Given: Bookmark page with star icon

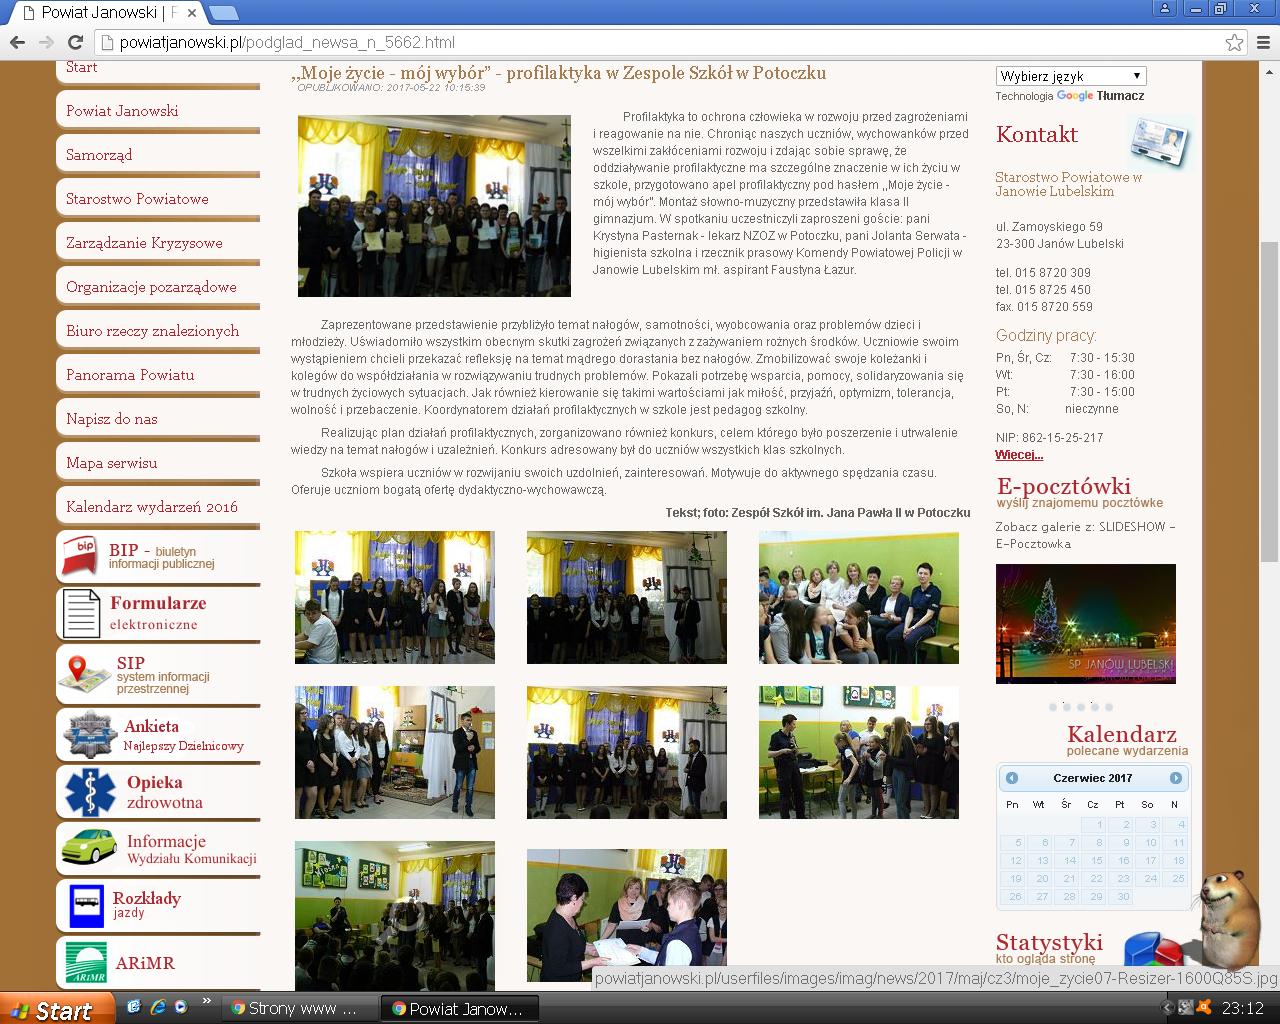Looking at the screenshot, I should click(1234, 42).
